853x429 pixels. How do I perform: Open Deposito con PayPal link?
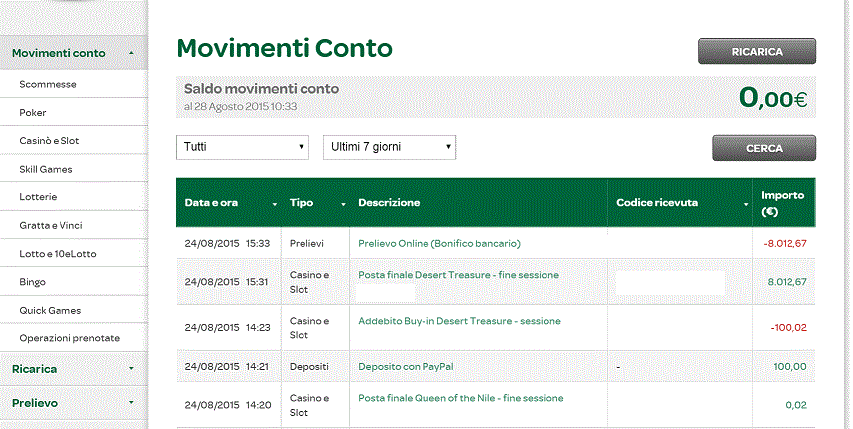405,367
